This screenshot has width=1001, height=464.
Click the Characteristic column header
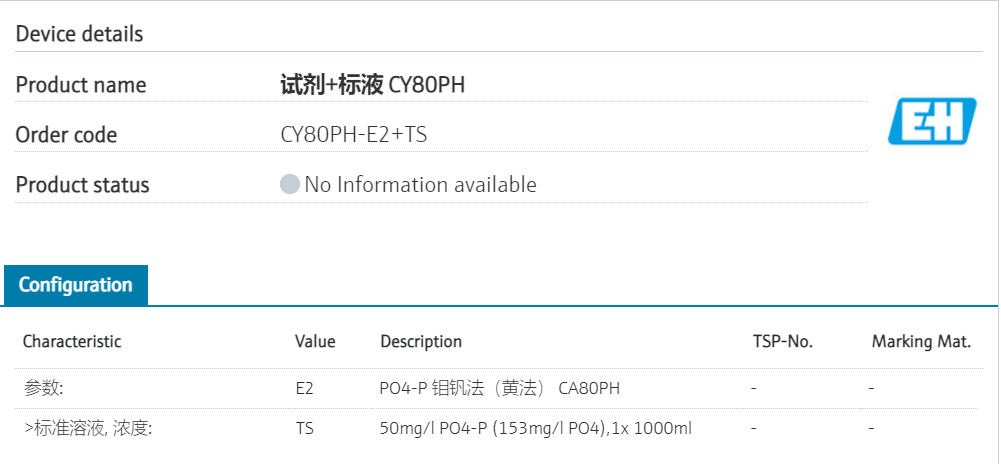pyautogui.click(x=72, y=341)
